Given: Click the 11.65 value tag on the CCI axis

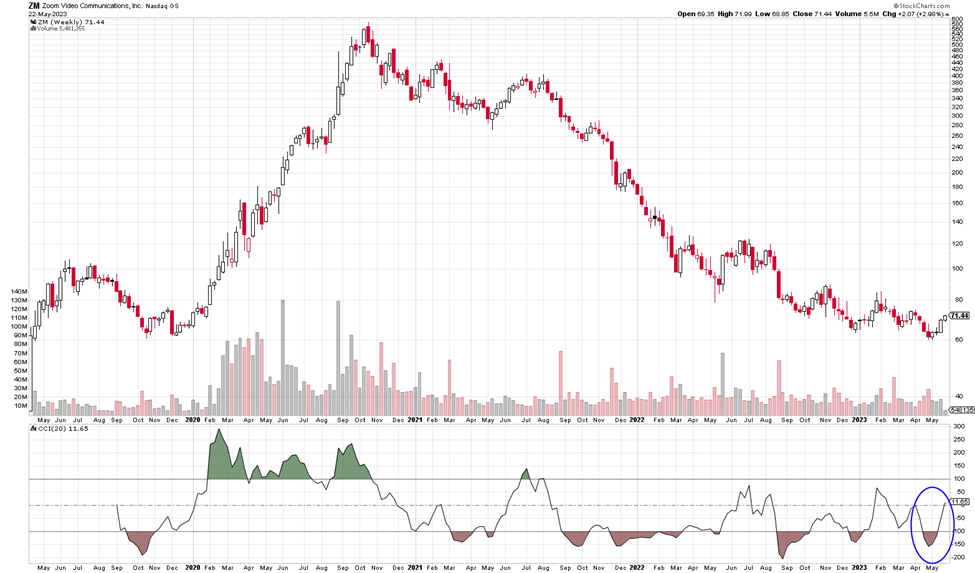Looking at the screenshot, I should pos(960,501).
